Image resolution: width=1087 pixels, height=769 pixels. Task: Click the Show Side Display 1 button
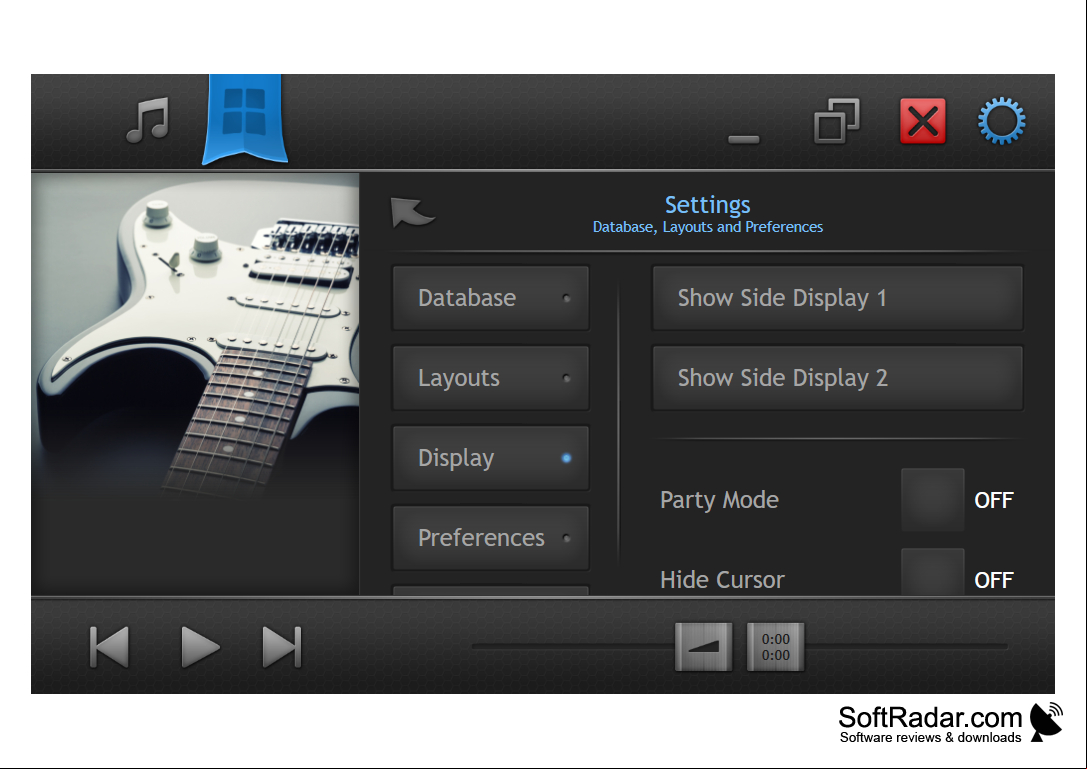point(837,298)
